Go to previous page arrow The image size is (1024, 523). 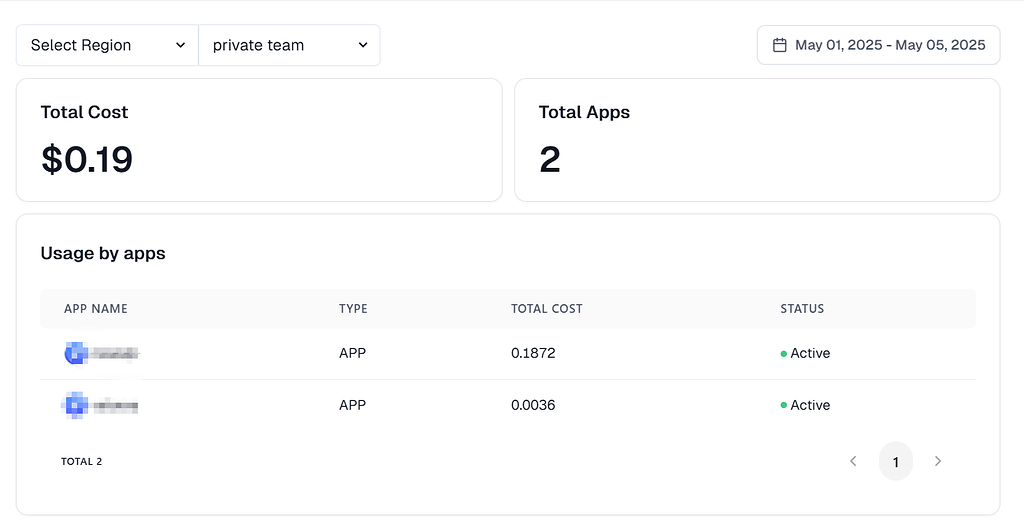(x=853, y=461)
